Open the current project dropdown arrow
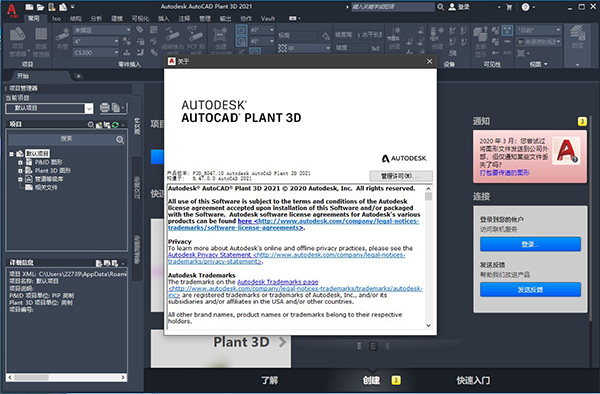Screen dimensions: 600x394 [89, 109]
